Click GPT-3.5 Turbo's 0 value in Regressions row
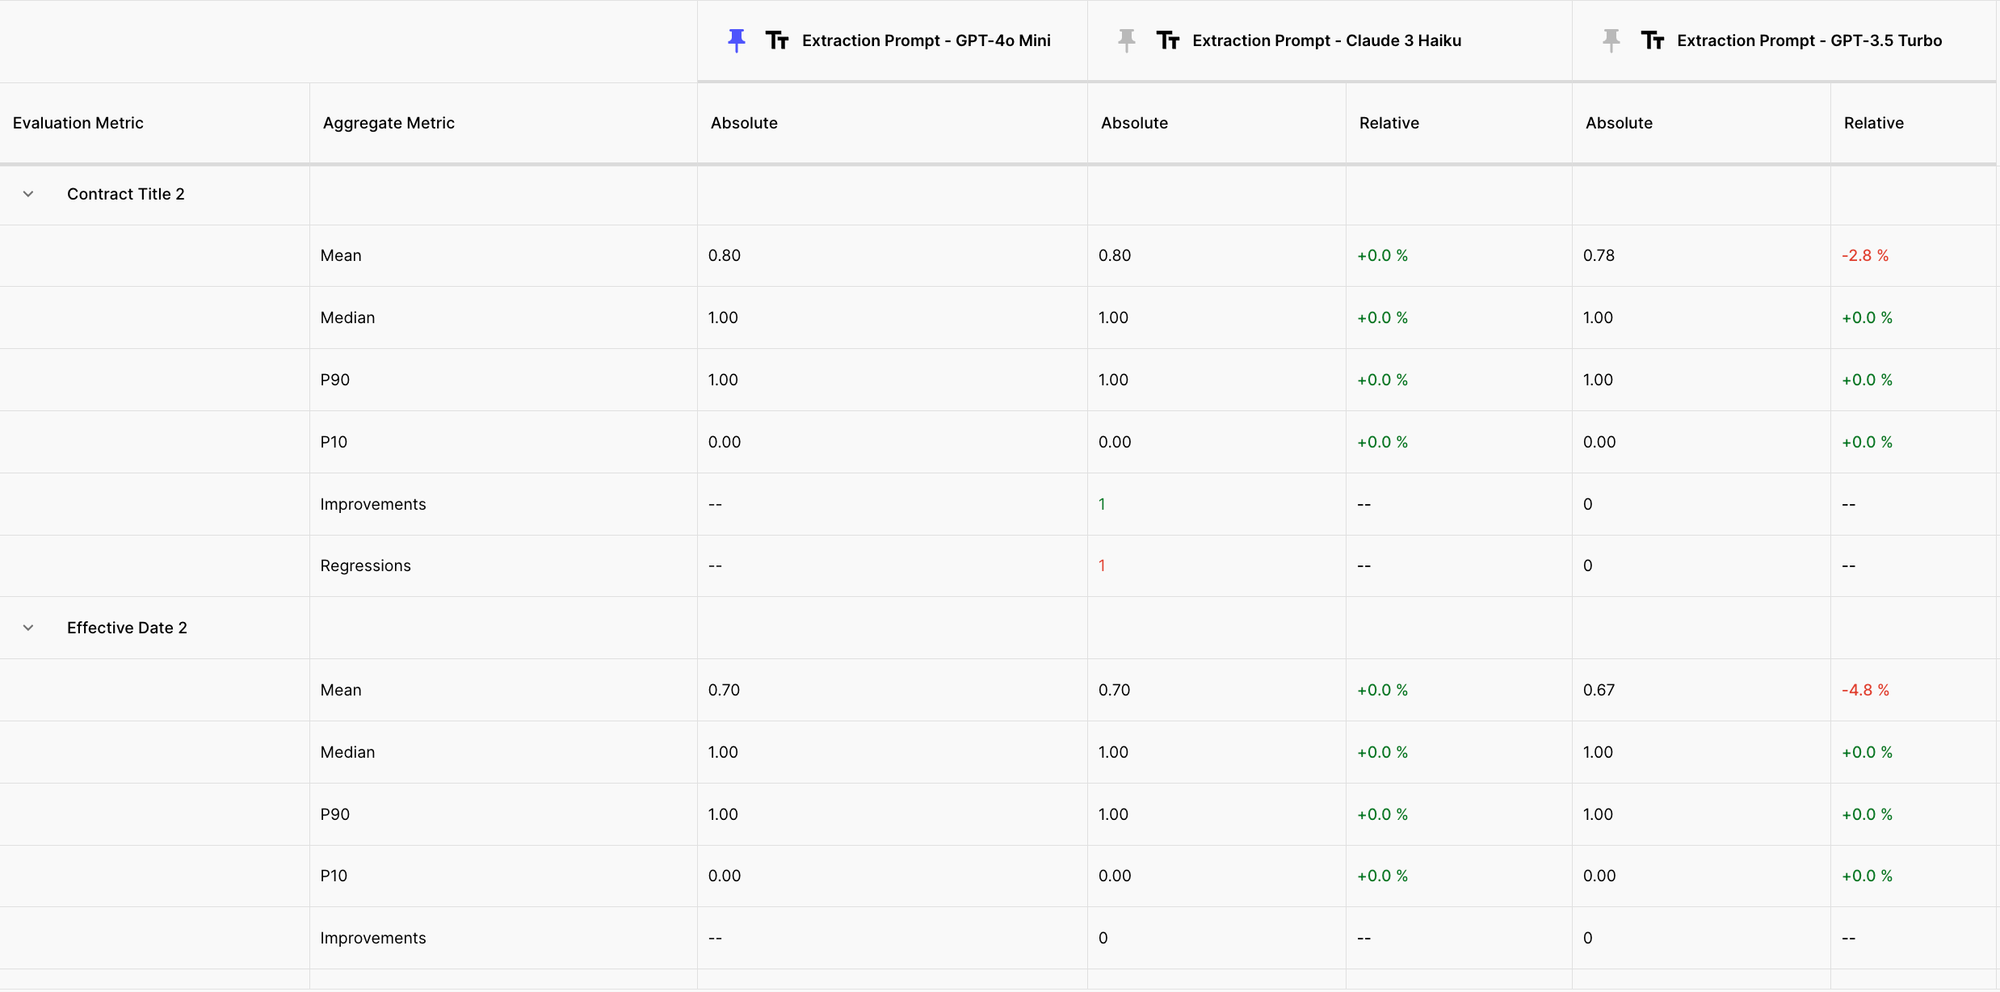This screenshot has width=2000, height=992. pyautogui.click(x=1588, y=566)
